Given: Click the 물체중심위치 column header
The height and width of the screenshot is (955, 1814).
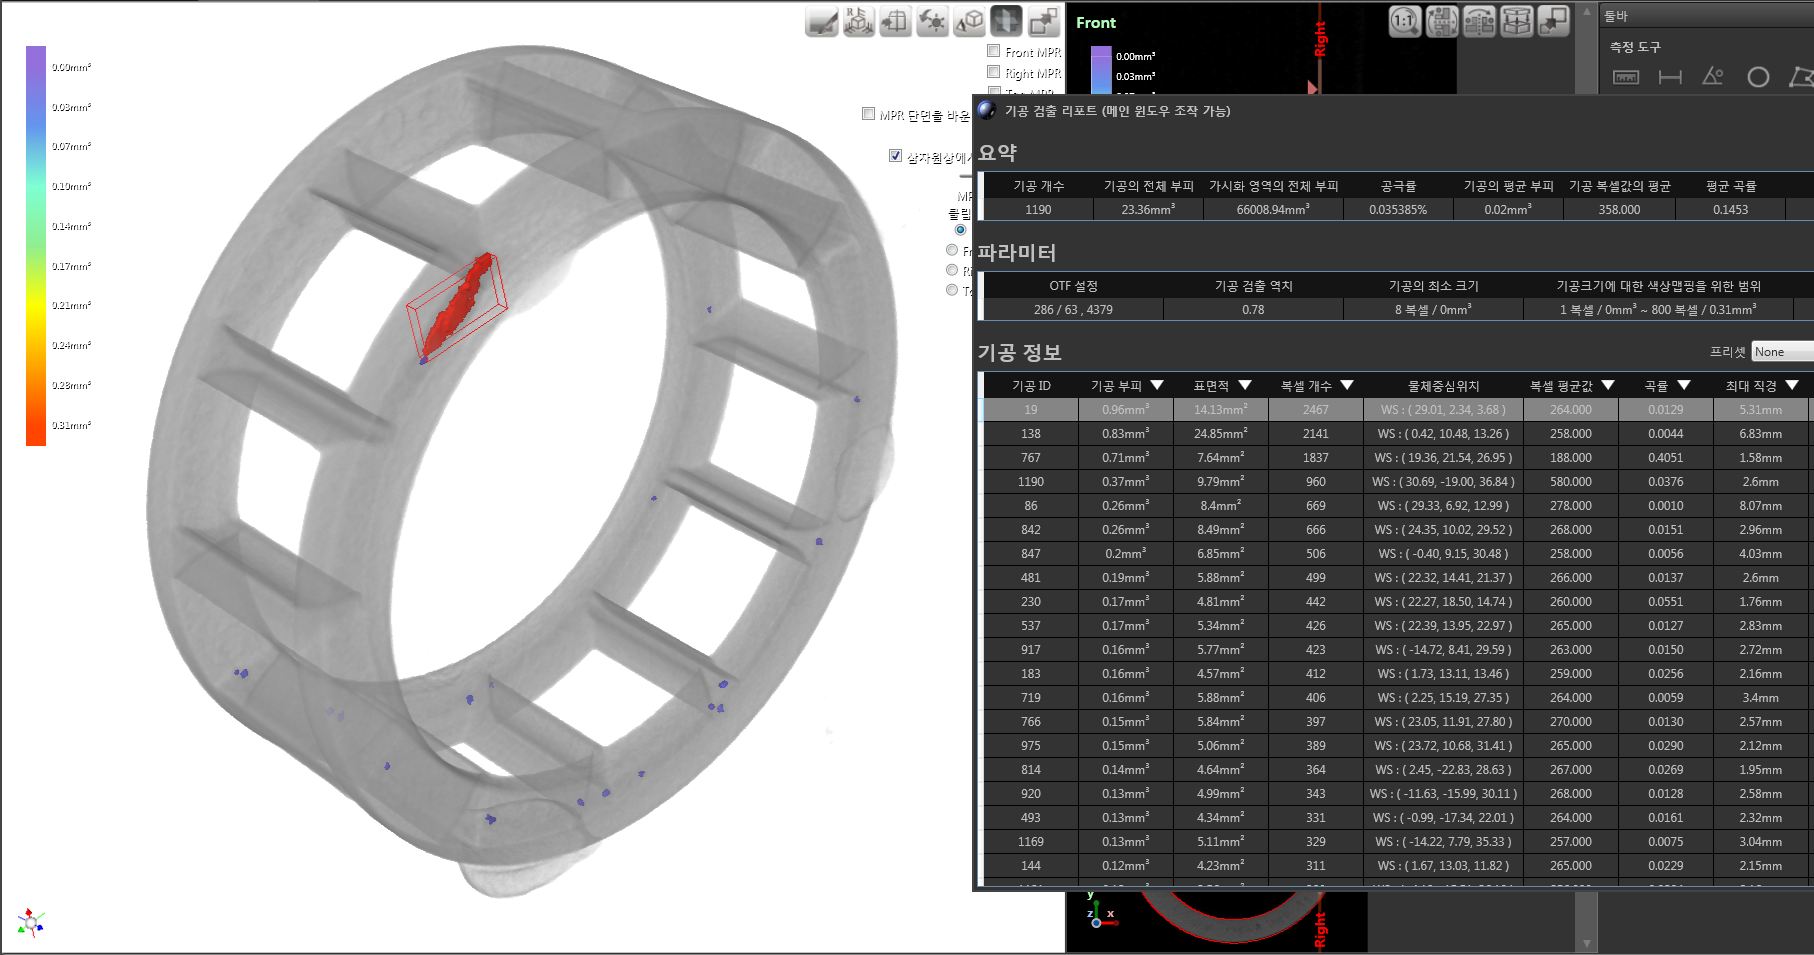Looking at the screenshot, I should (1442, 385).
